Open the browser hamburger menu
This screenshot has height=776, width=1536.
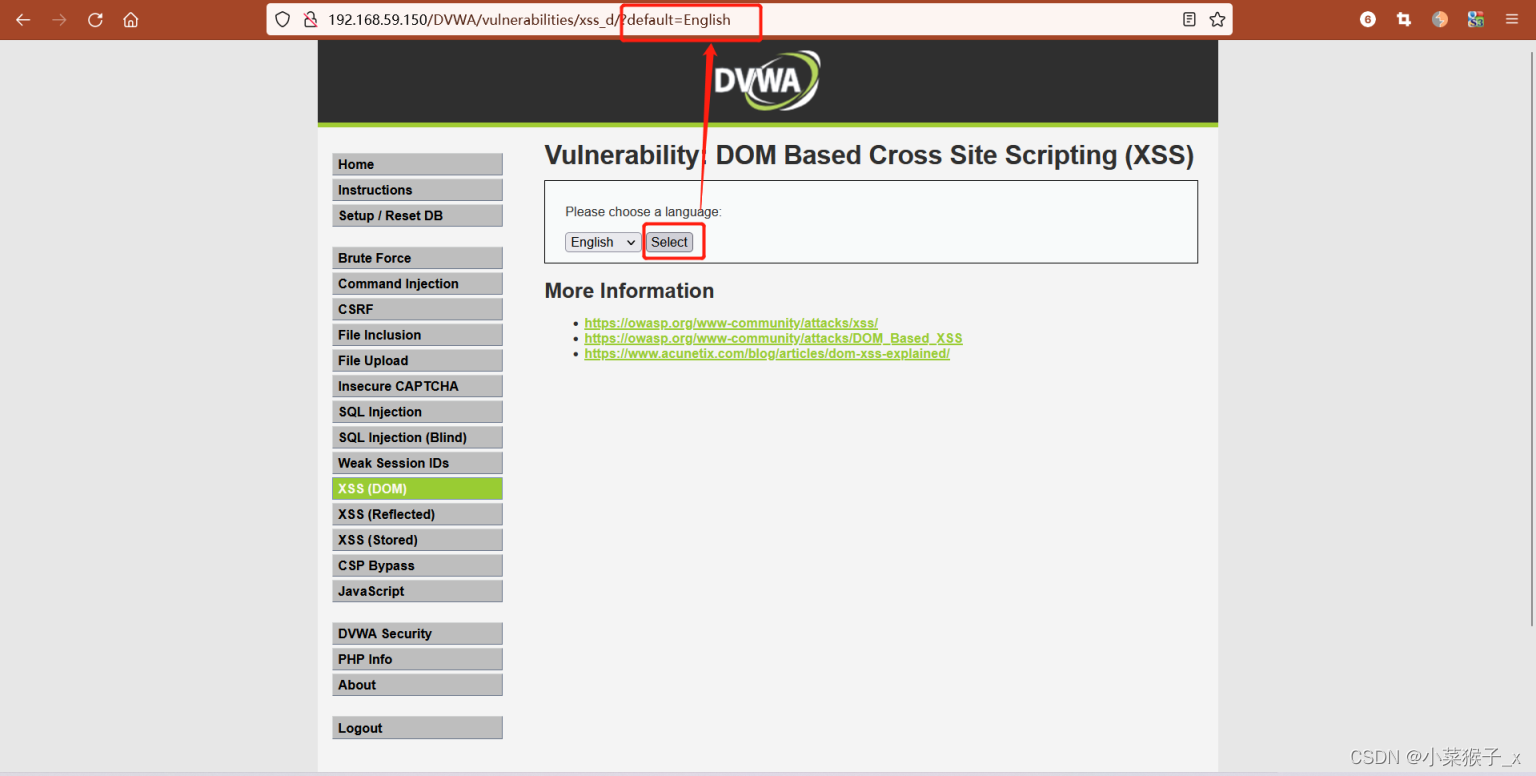click(x=1512, y=20)
